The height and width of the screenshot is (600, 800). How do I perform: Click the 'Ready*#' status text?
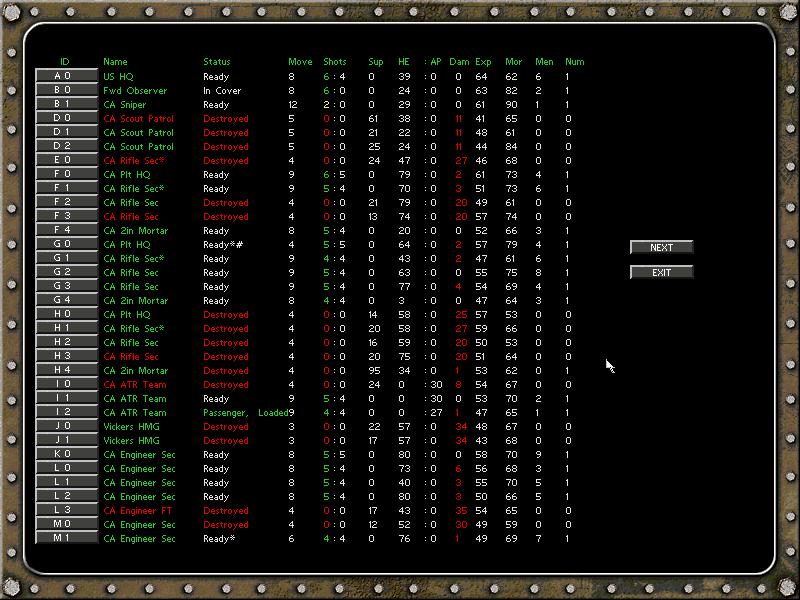pos(223,245)
